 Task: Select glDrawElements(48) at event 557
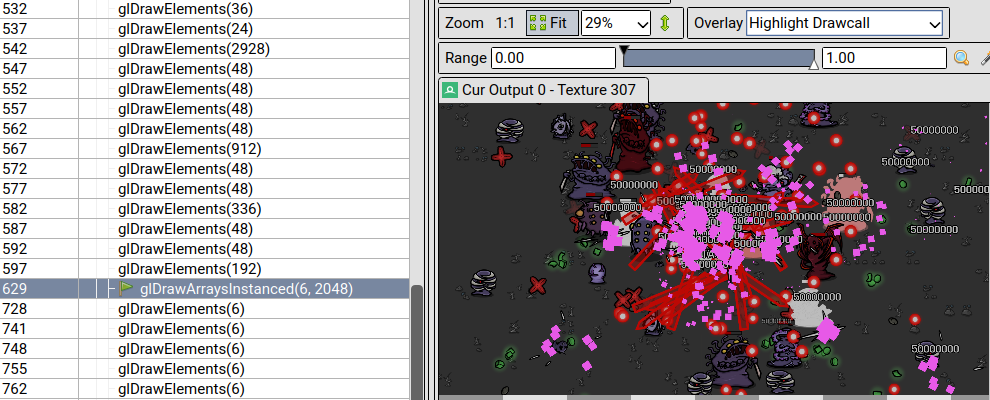186,109
